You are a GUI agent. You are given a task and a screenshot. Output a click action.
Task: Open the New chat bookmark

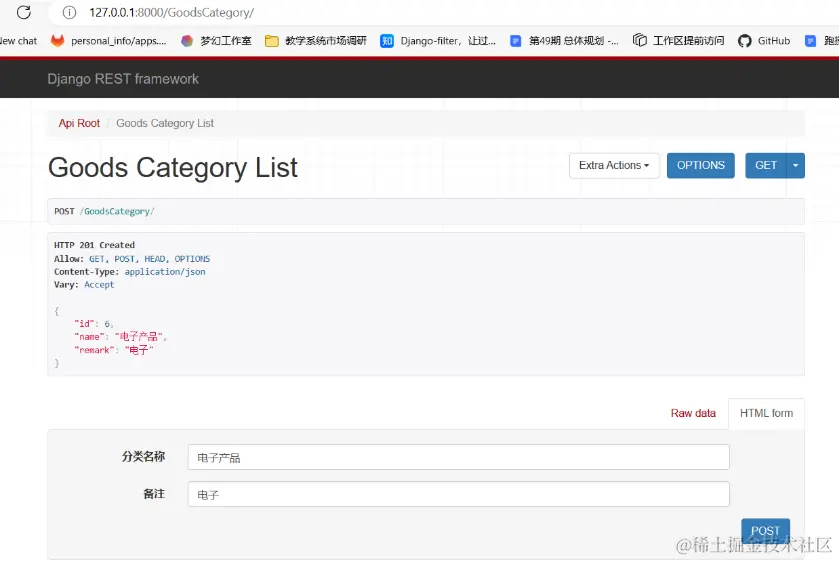click(18, 41)
